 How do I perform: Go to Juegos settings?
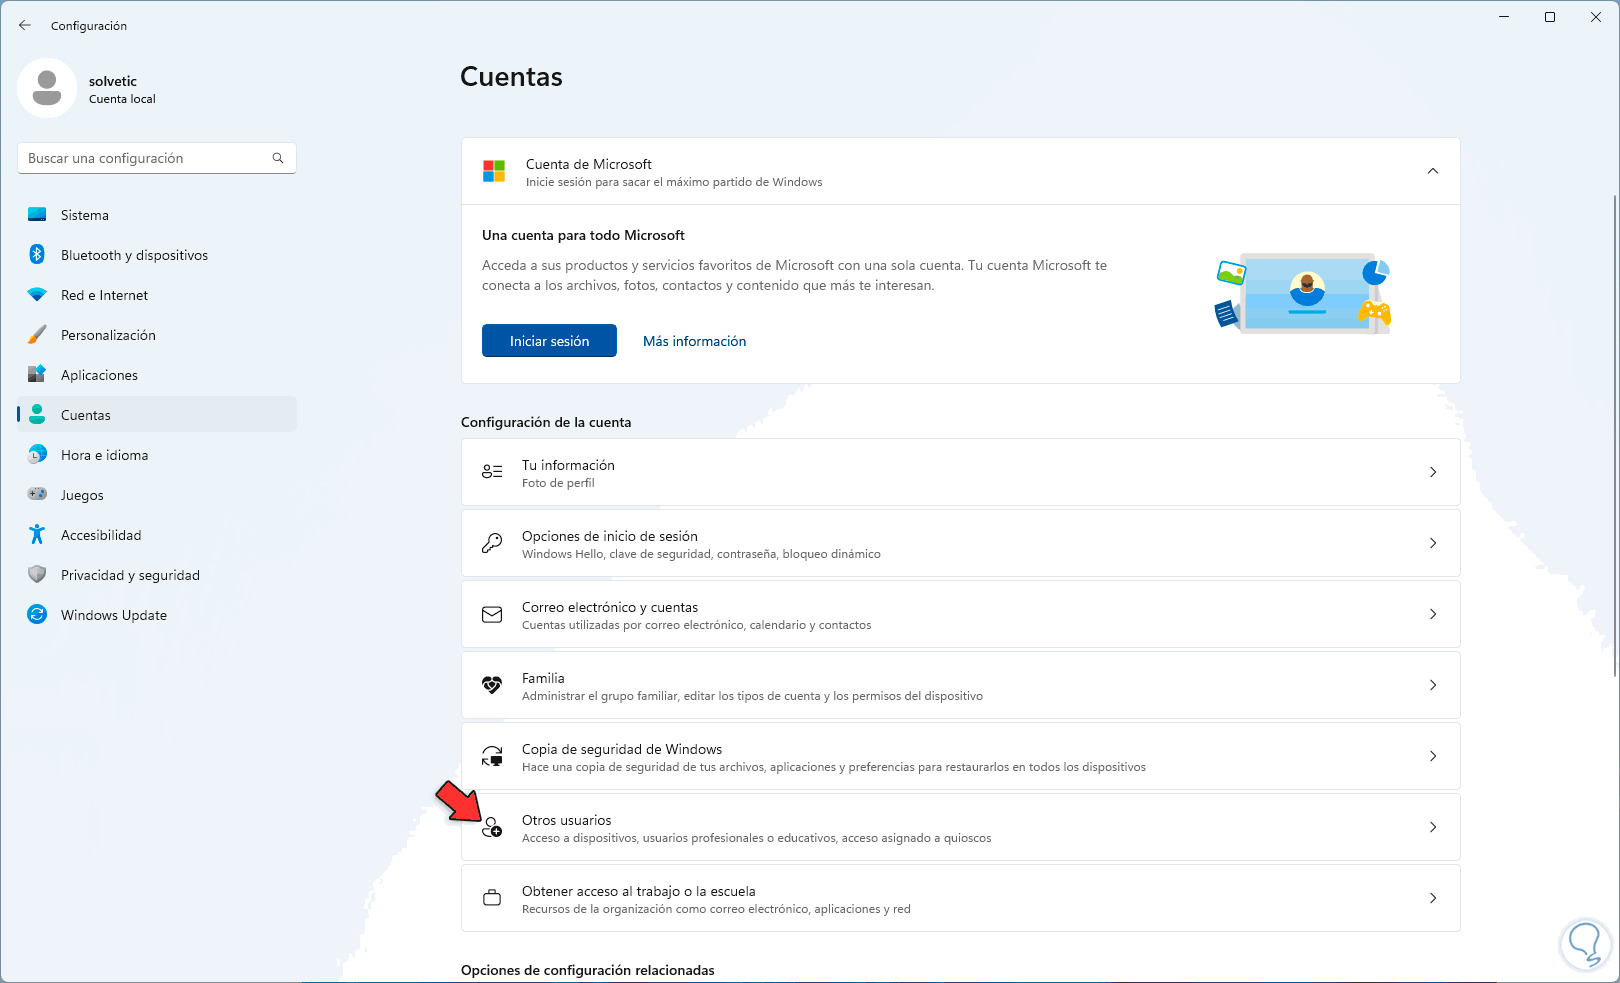(157, 495)
